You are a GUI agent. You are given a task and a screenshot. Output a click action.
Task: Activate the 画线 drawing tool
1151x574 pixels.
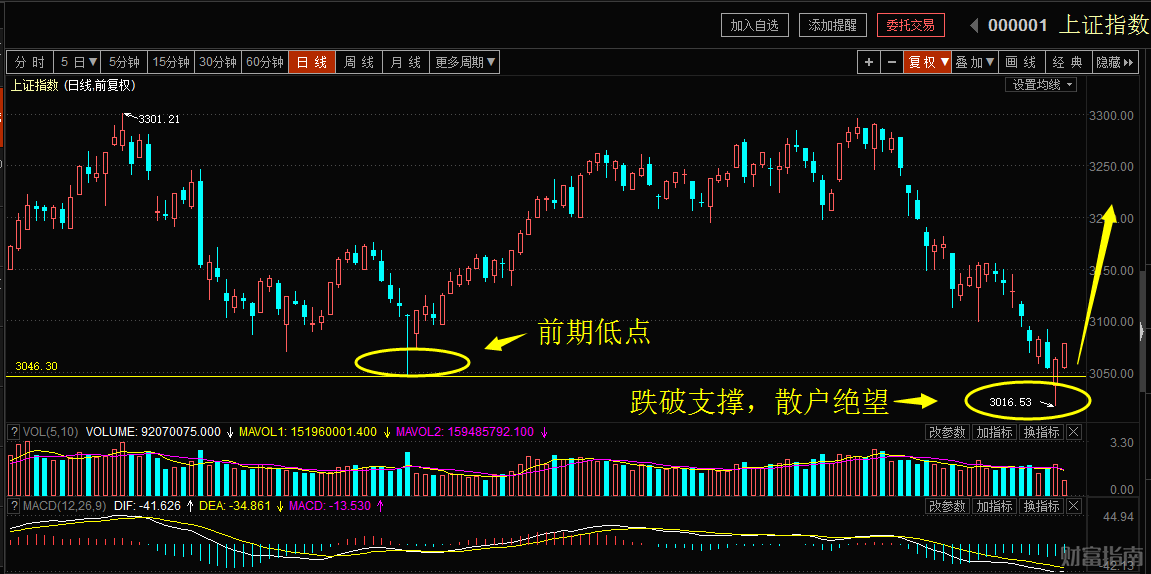click(x=1021, y=62)
